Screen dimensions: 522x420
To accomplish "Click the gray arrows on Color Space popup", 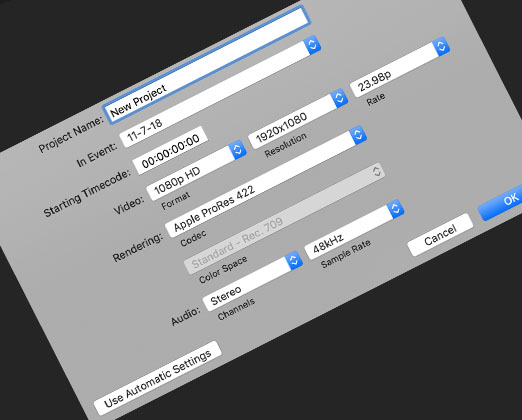I will (377, 171).
